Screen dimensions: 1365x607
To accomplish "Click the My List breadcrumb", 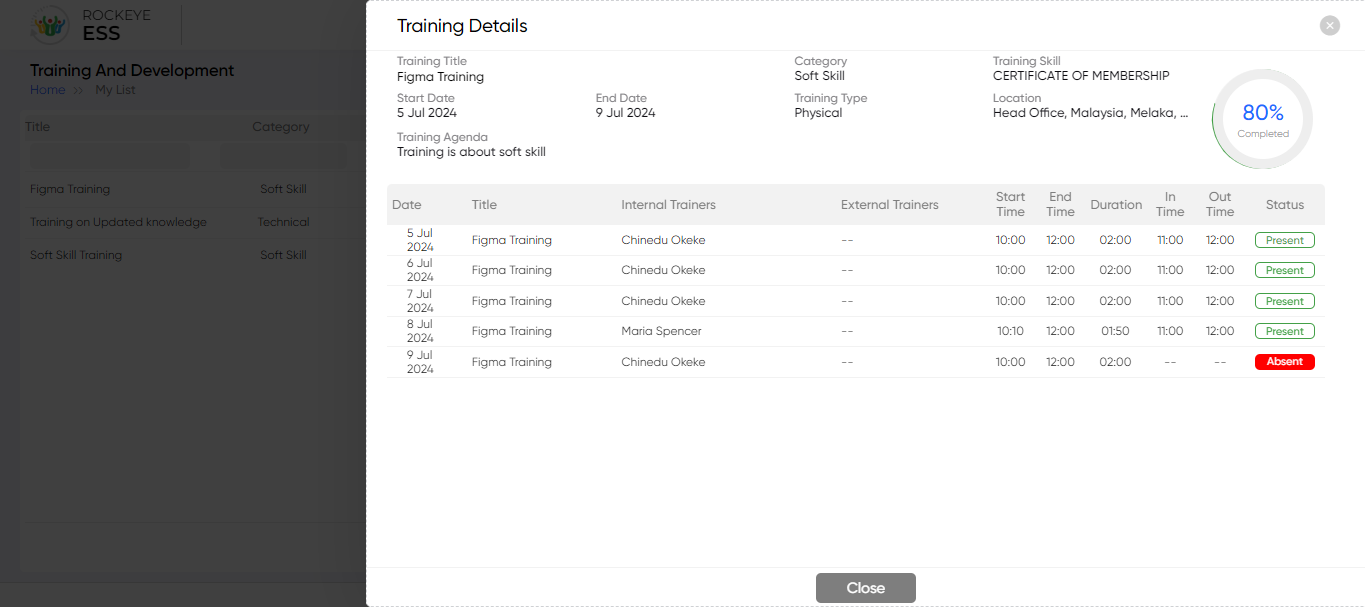I will (115, 90).
